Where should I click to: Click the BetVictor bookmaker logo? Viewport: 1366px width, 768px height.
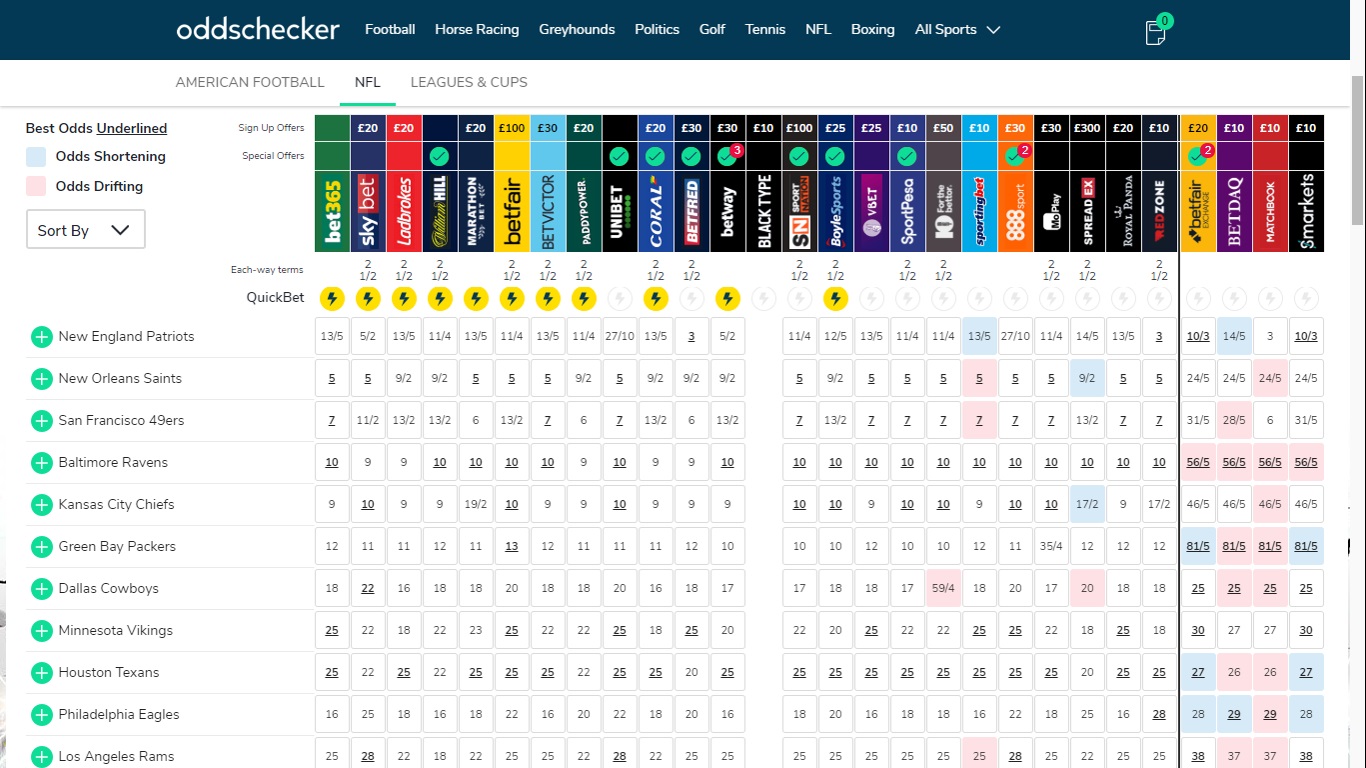click(548, 212)
